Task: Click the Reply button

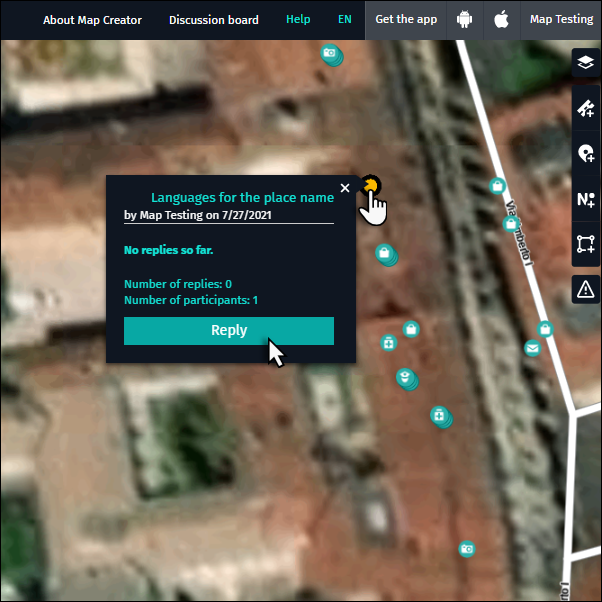Action: click(x=229, y=331)
